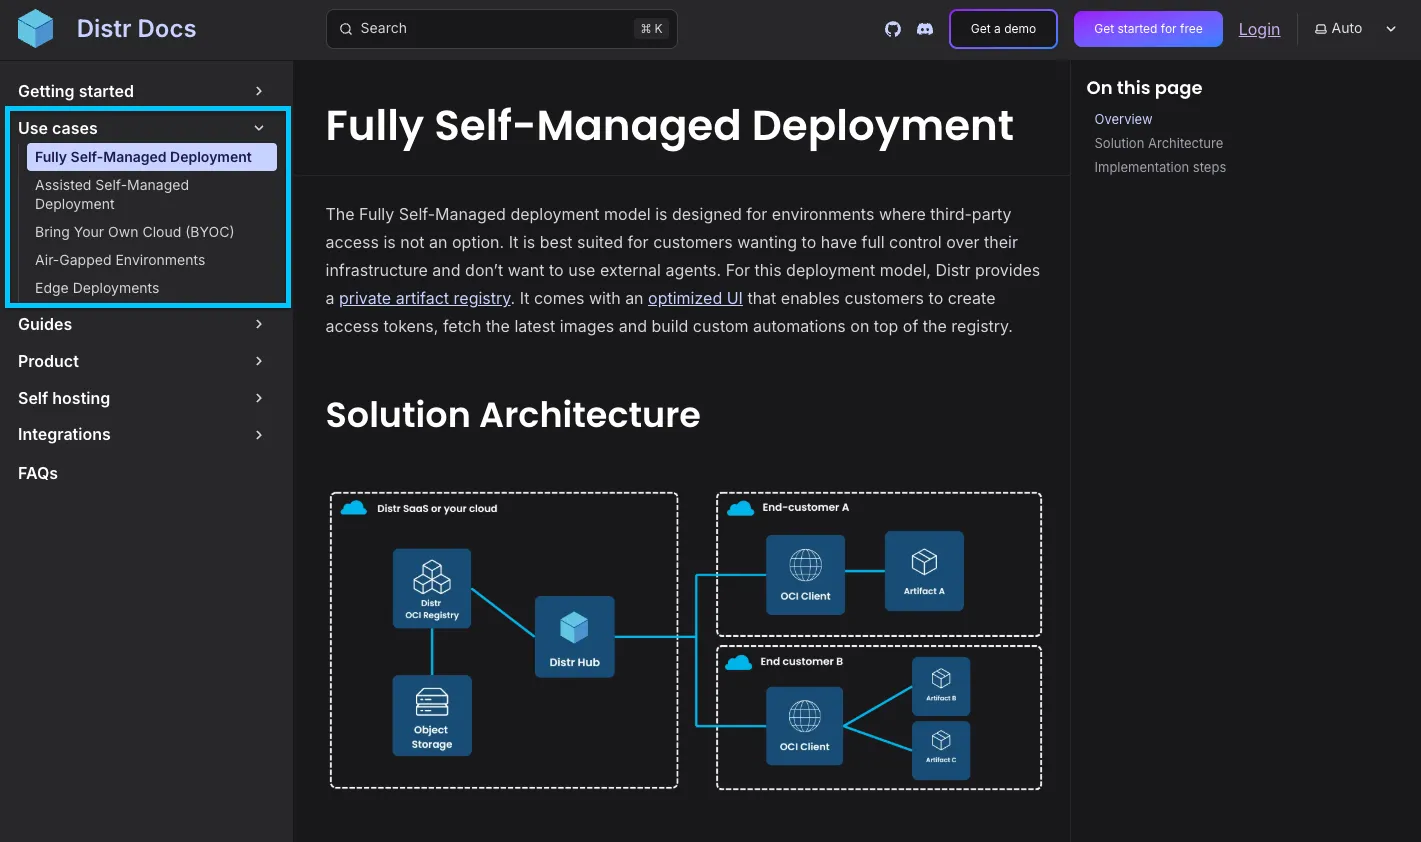Screen dimensions: 1421x842
Task: Jump to Implementation steps section
Action: tap(1159, 167)
